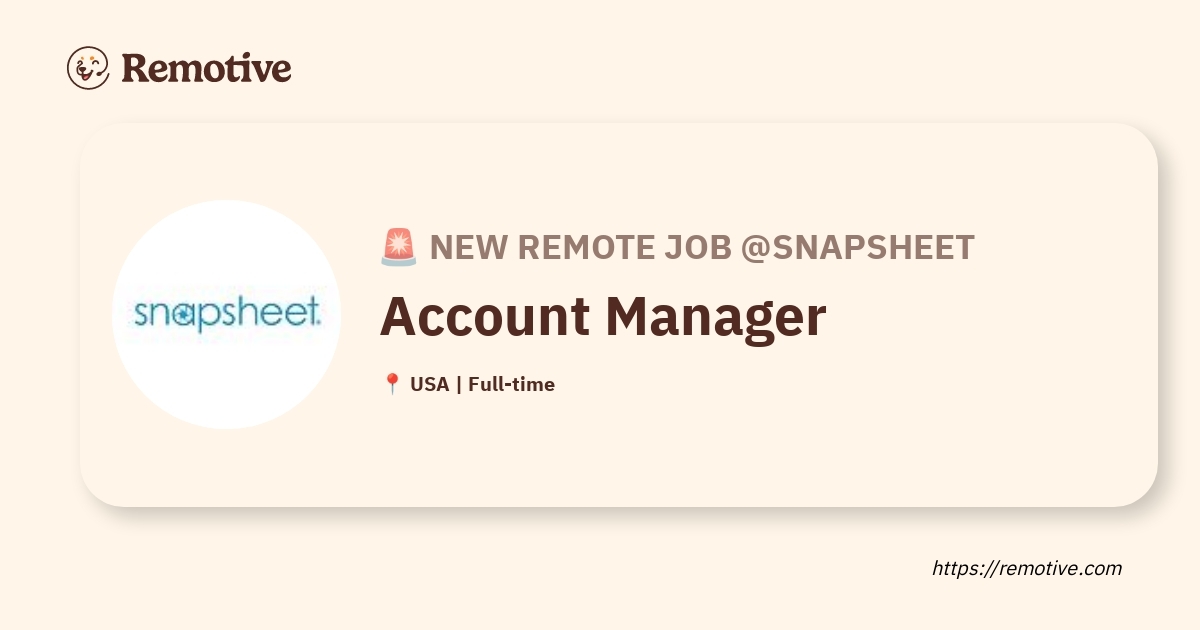Click the pipe separator after USA
This screenshot has height=630, width=1200.
point(459,384)
